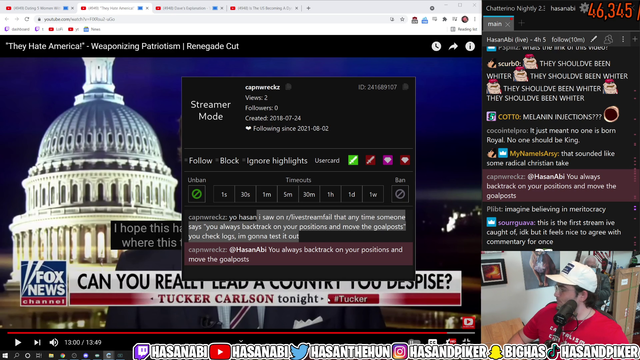Bookmark this page star icon
The width and height of the screenshot is (640, 360).
[402, 19]
